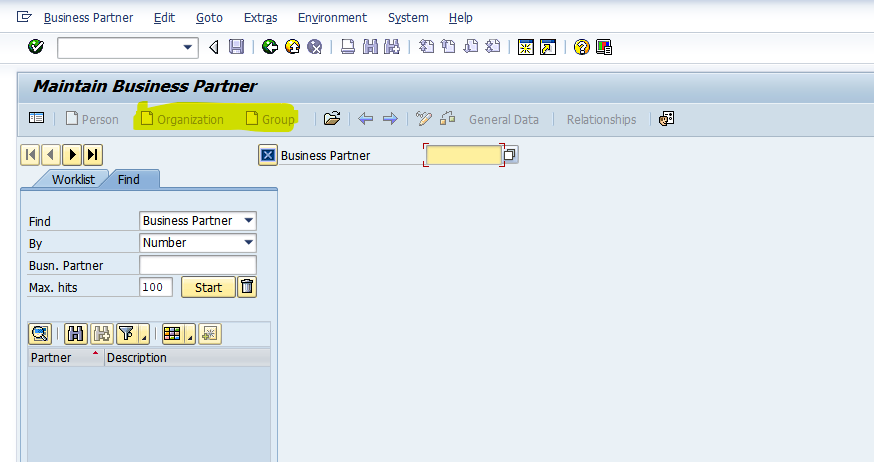
Task: Switch to the Worklist tab
Action: (73, 179)
